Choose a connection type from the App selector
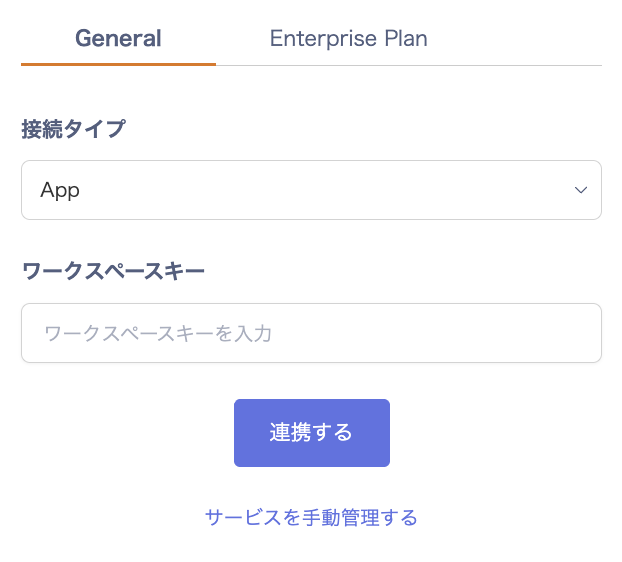The height and width of the screenshot is (562, 622). coord(311,190)
